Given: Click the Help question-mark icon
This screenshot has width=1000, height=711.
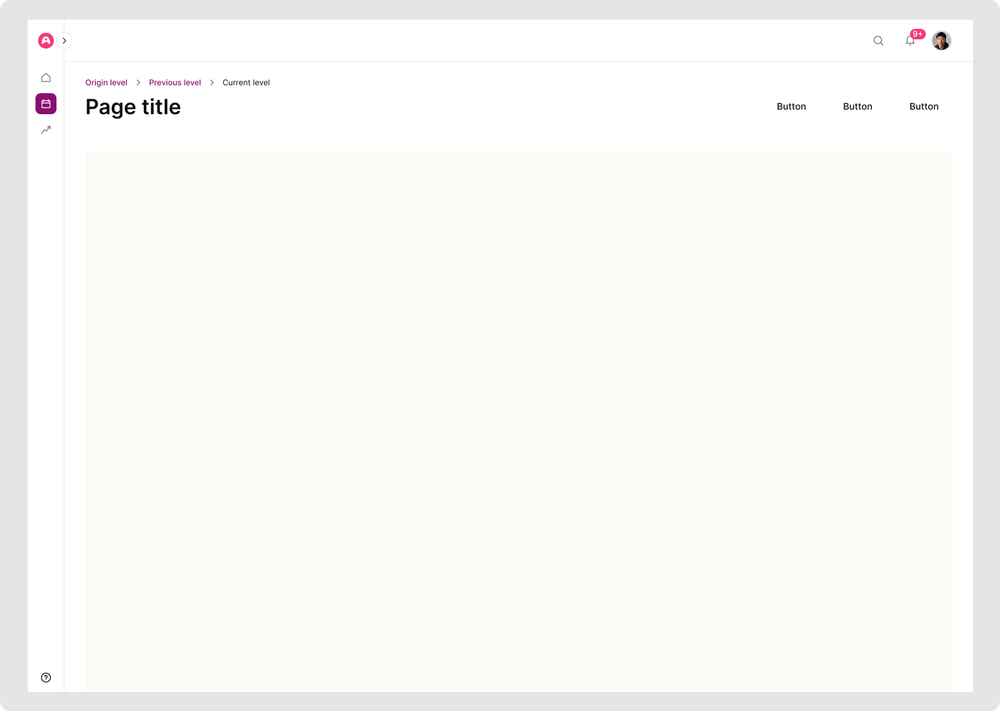Looking at the screenshot, I should tap(45, 677).
